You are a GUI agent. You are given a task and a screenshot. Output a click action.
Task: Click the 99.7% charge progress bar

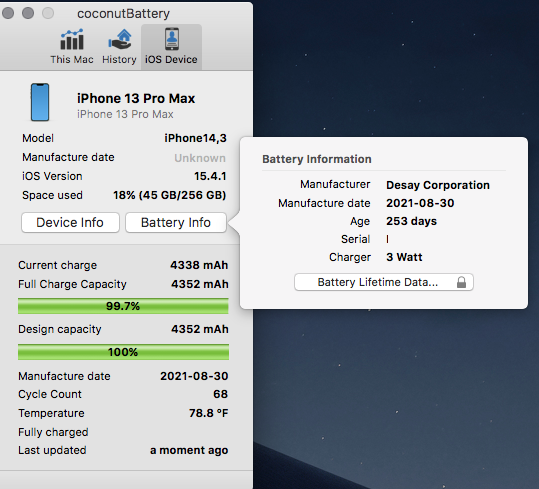(123, 306)
